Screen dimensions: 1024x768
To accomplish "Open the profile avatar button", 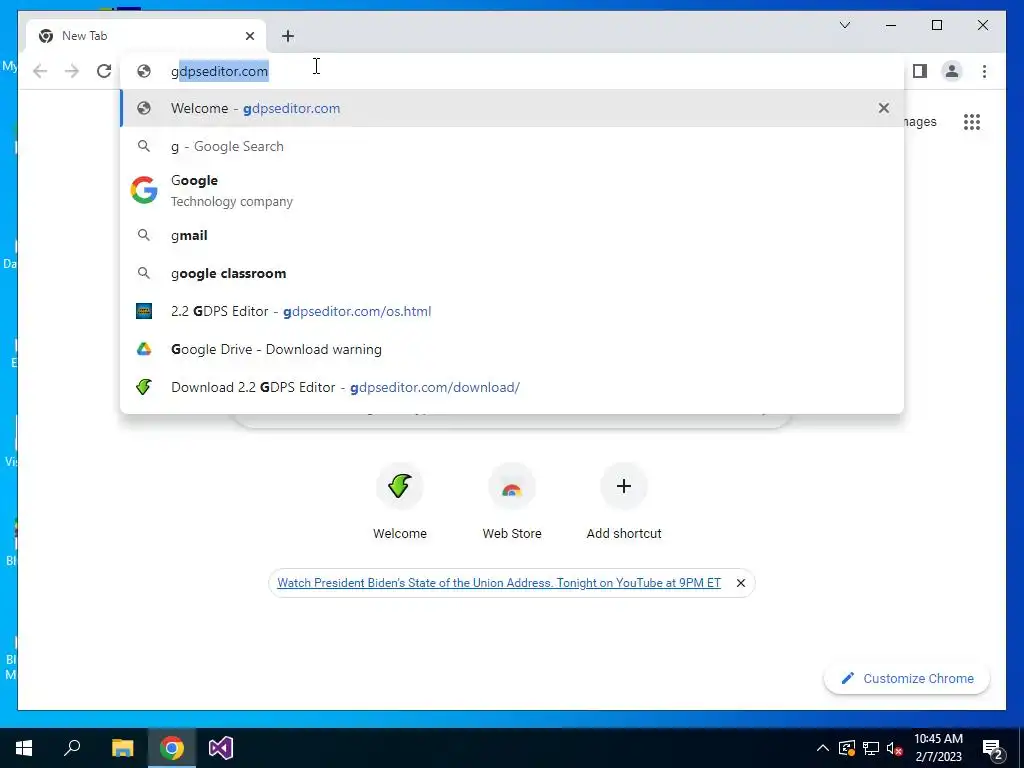I will coord(952,71).
